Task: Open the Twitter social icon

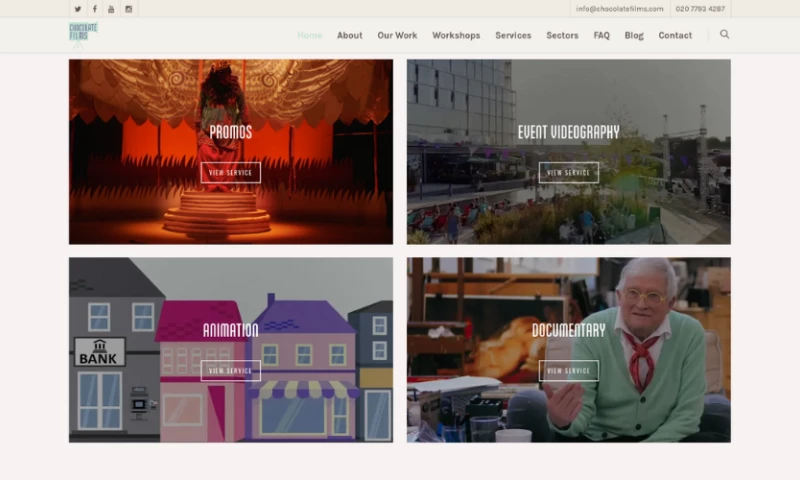Action: click(x=78, y=9)
